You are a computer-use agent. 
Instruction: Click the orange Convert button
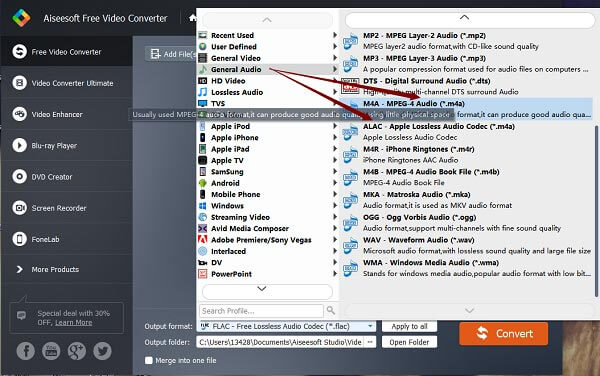(504, 334)
